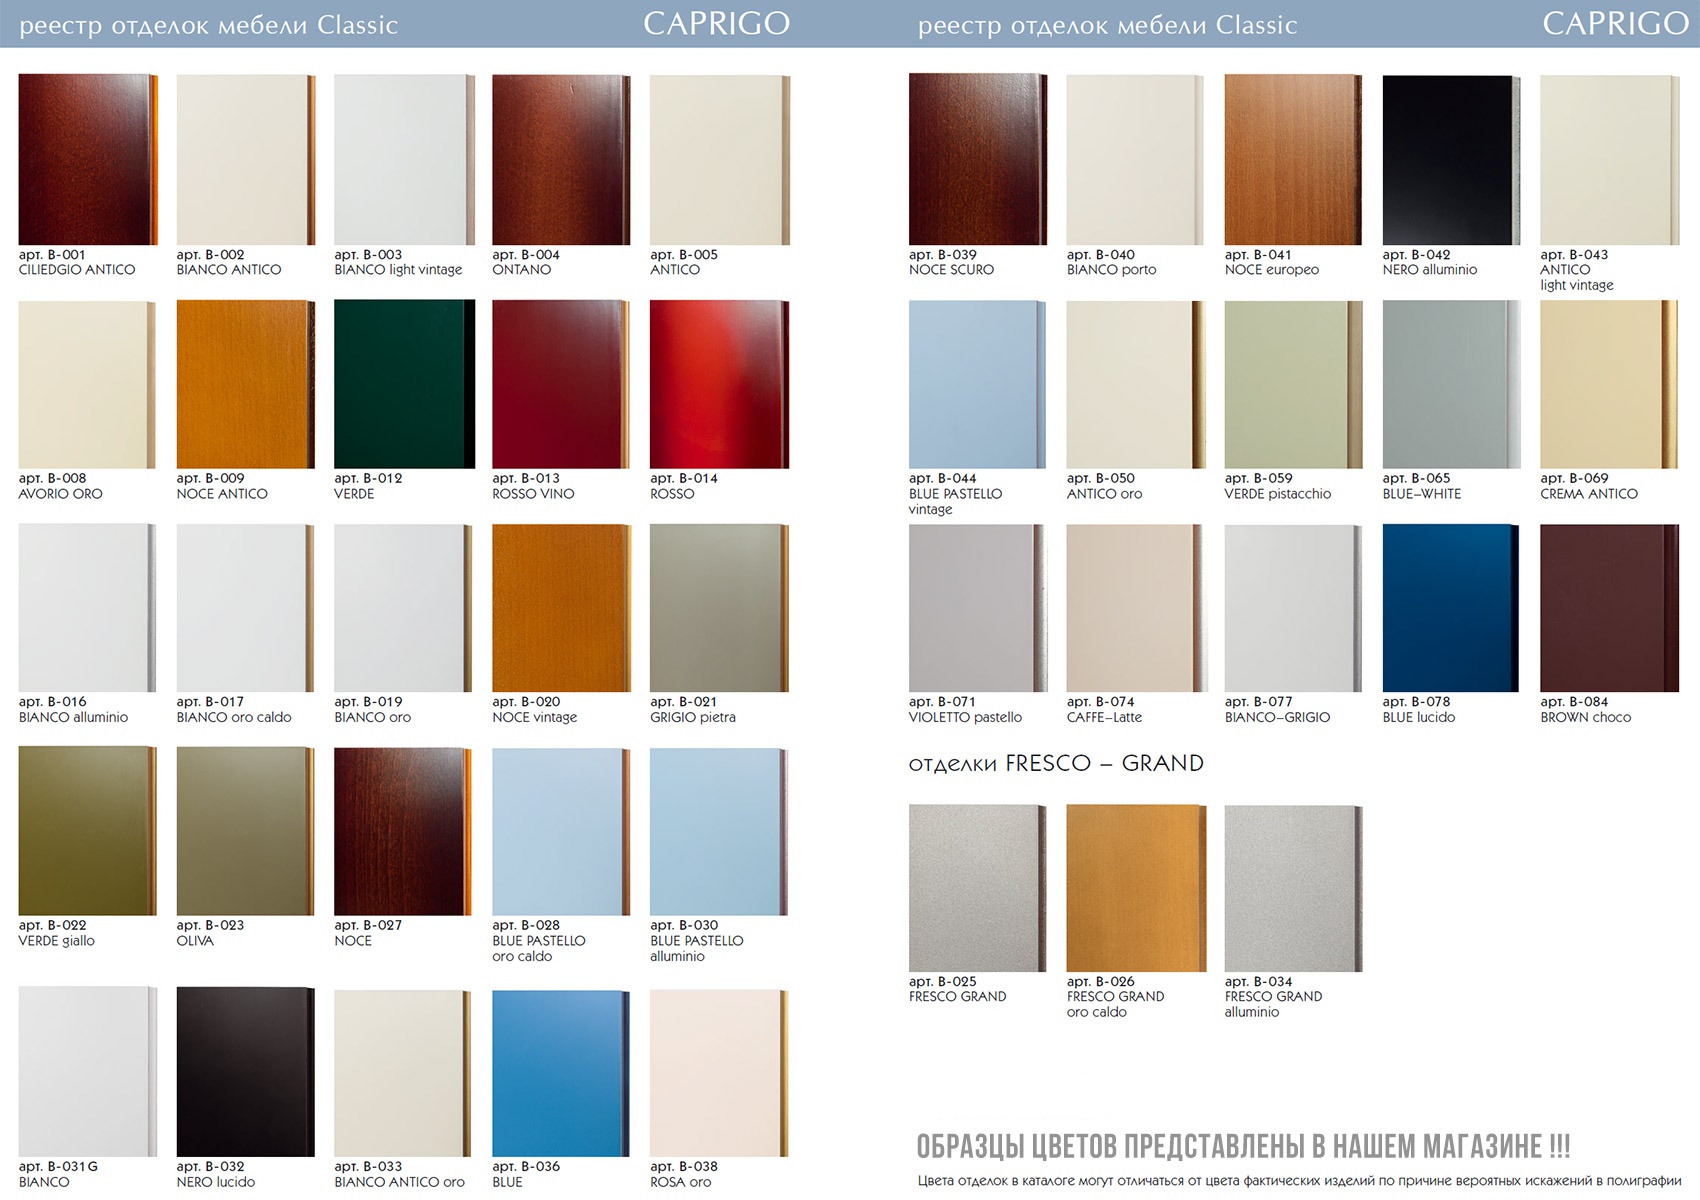The height and width of the screenshot is (1200, 1700).
Task: Select the CILIEDGIO ANTICO B-001 swatch
Action: point(87,159)
